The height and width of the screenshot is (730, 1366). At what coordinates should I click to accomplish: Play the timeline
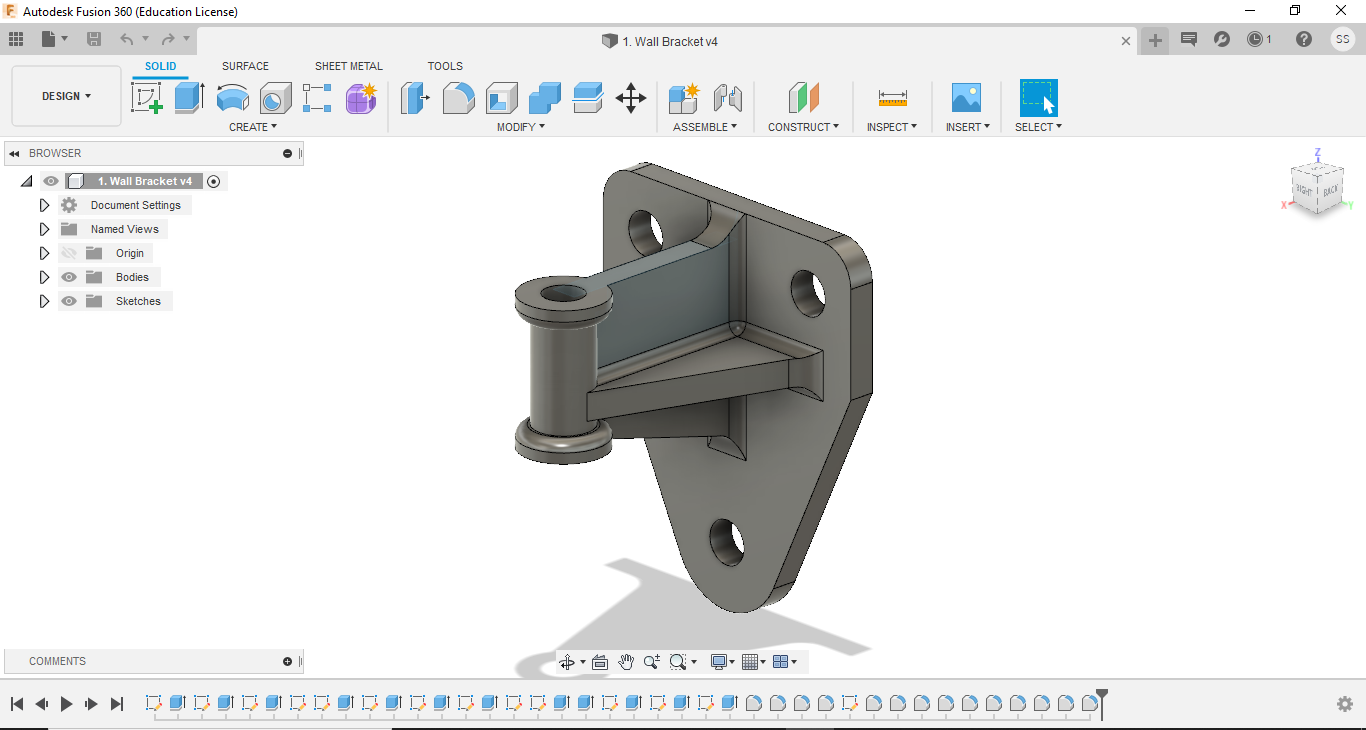[x=66, y=704]
